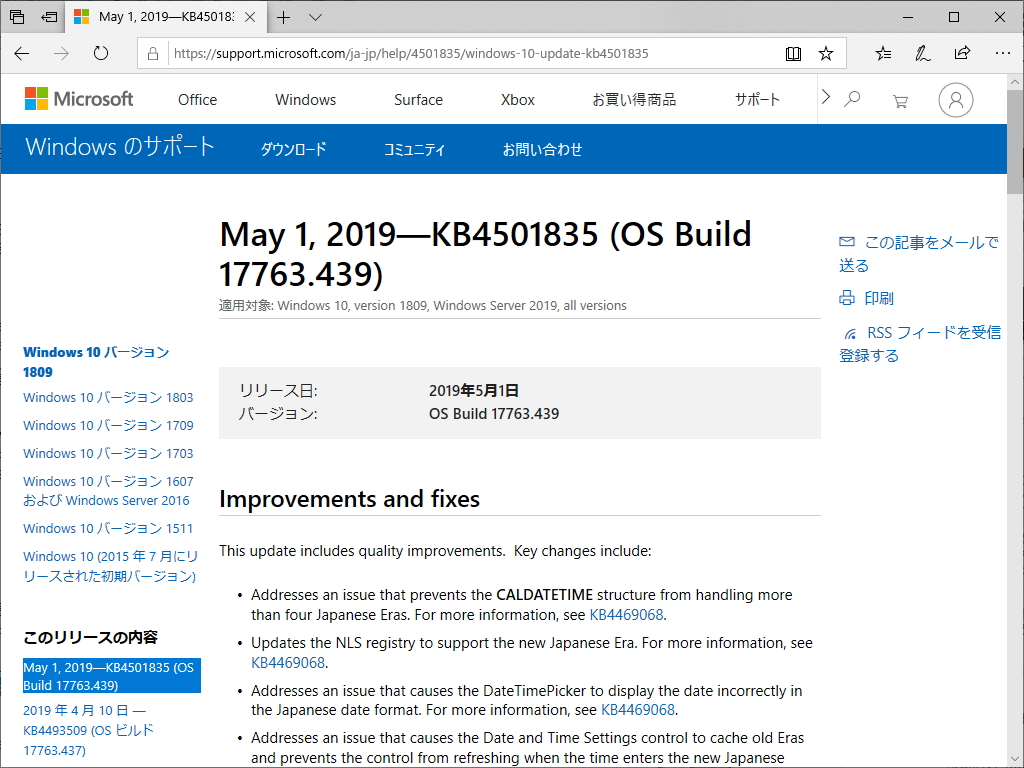Select May 1, 2019—KB4501835 sidebar entry
The height and width of the screenshot is (768, 1024).
112,676
